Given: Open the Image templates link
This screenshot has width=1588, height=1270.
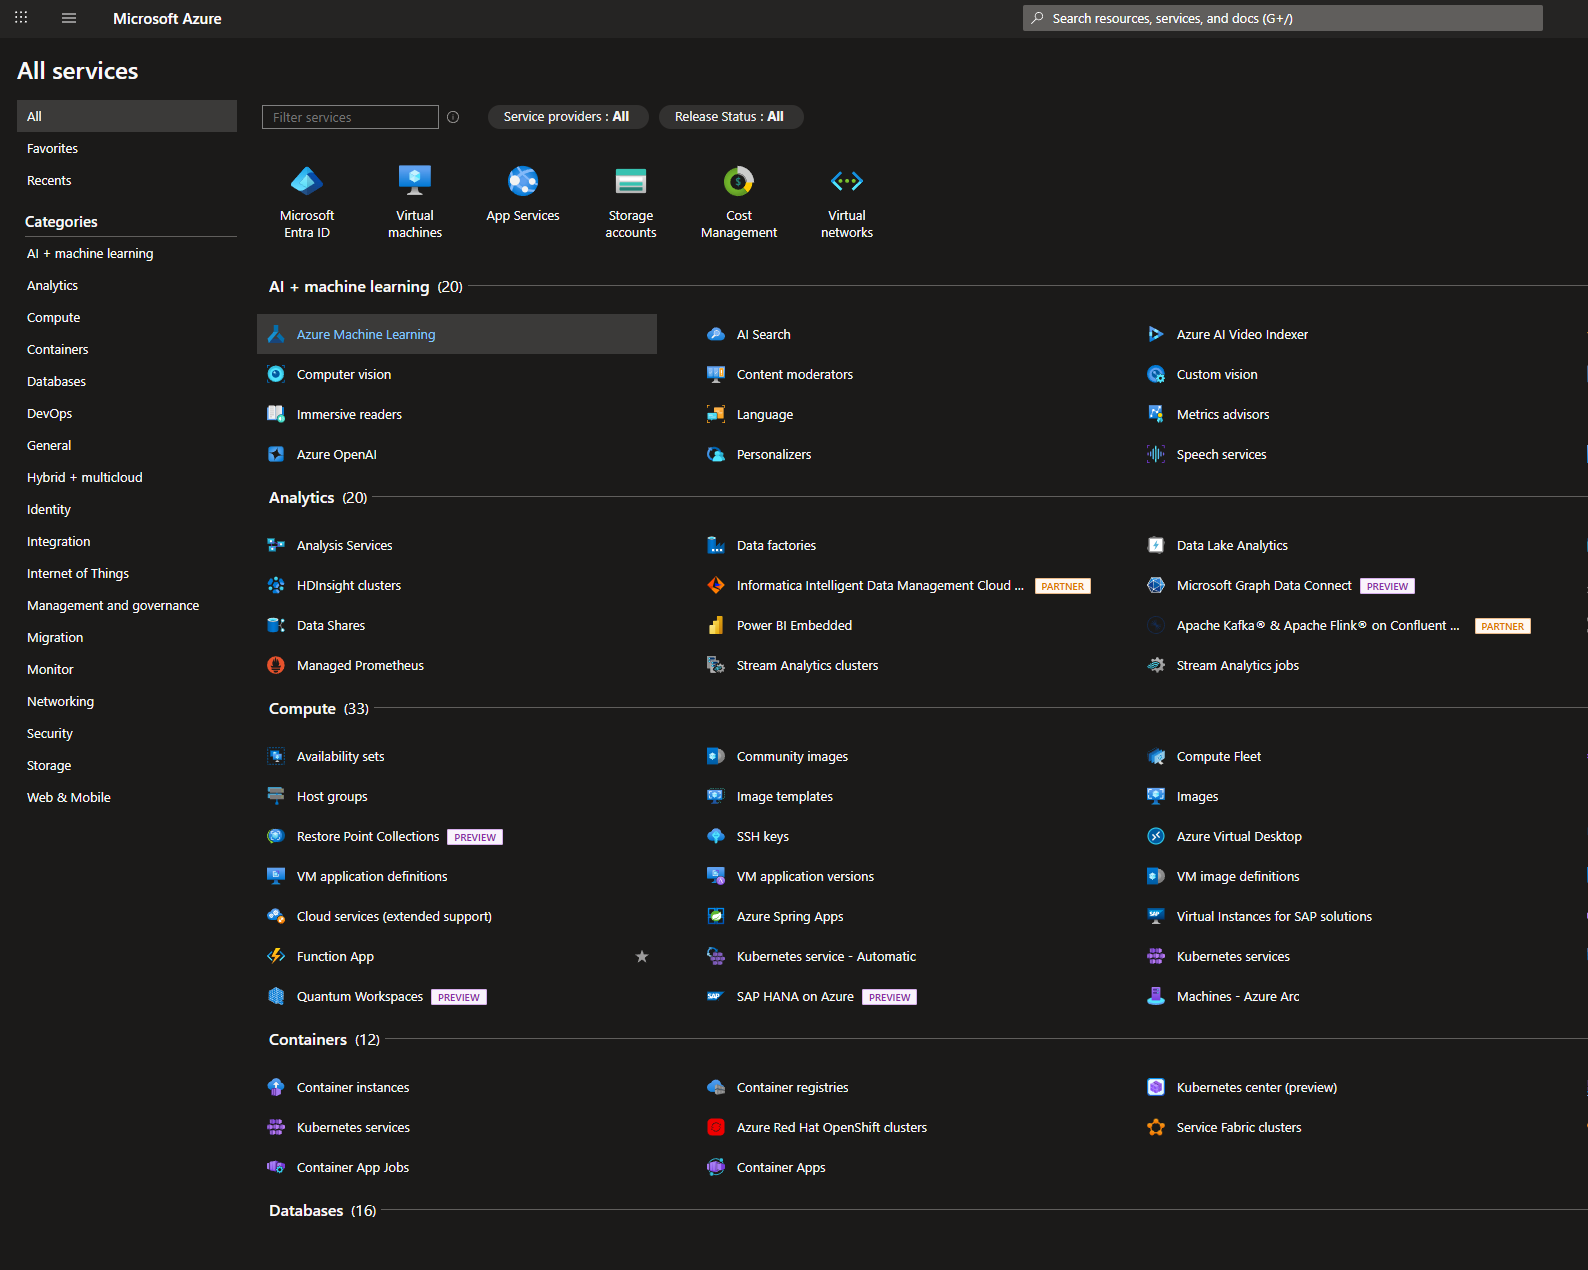Looking at the screenshot, I should (x=785, y=796).
